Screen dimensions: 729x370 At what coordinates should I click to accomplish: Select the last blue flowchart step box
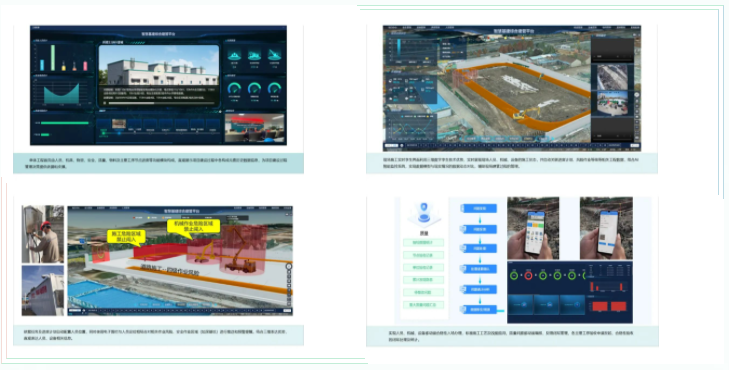point(478,309)
